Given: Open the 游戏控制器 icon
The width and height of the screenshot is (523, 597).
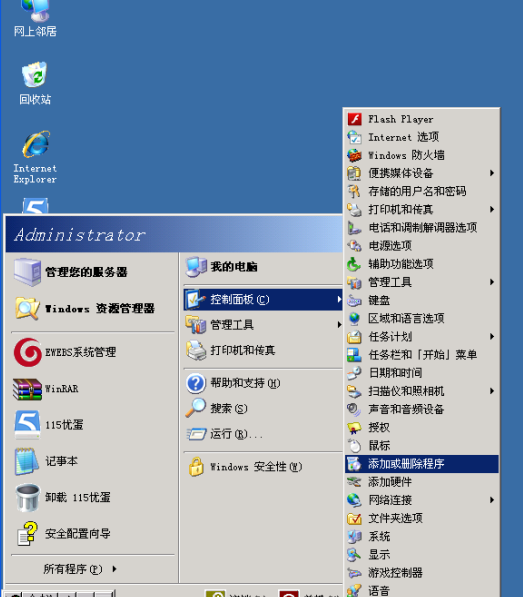Looking at the screenshot, I should coord(354,573).
